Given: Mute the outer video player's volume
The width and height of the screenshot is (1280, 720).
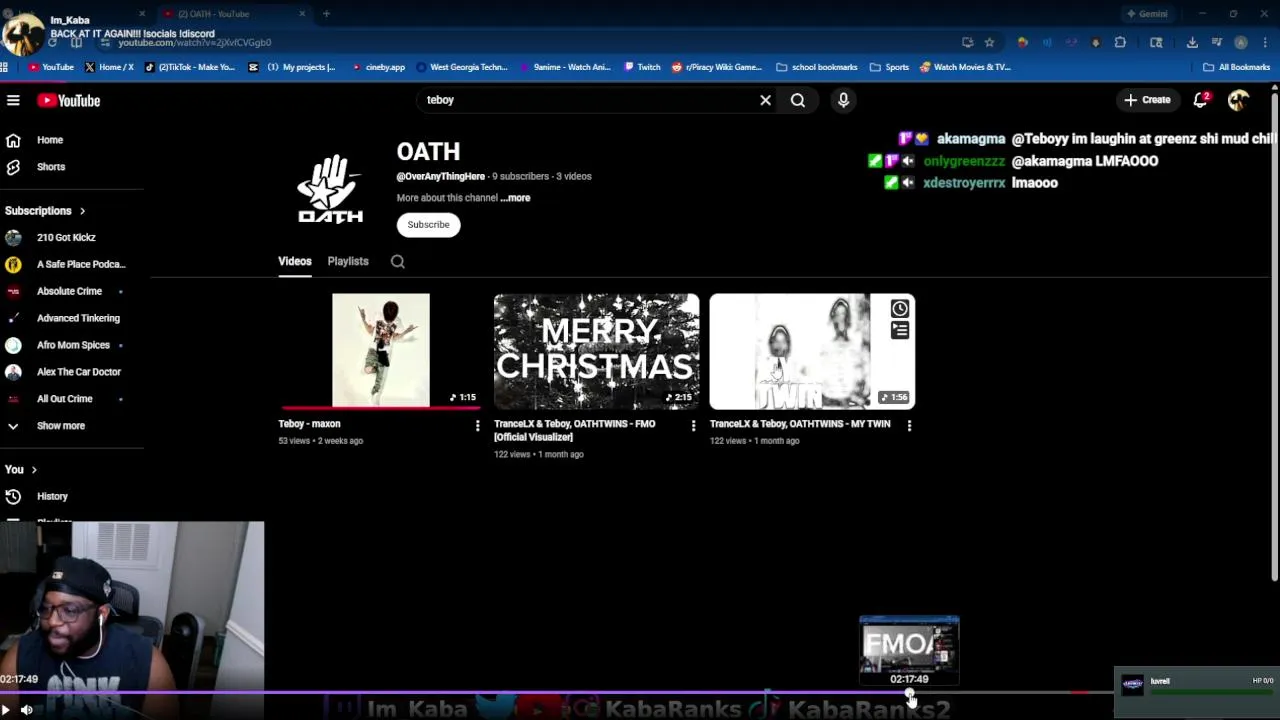Looking at the screenshot, I should (27, 710).
